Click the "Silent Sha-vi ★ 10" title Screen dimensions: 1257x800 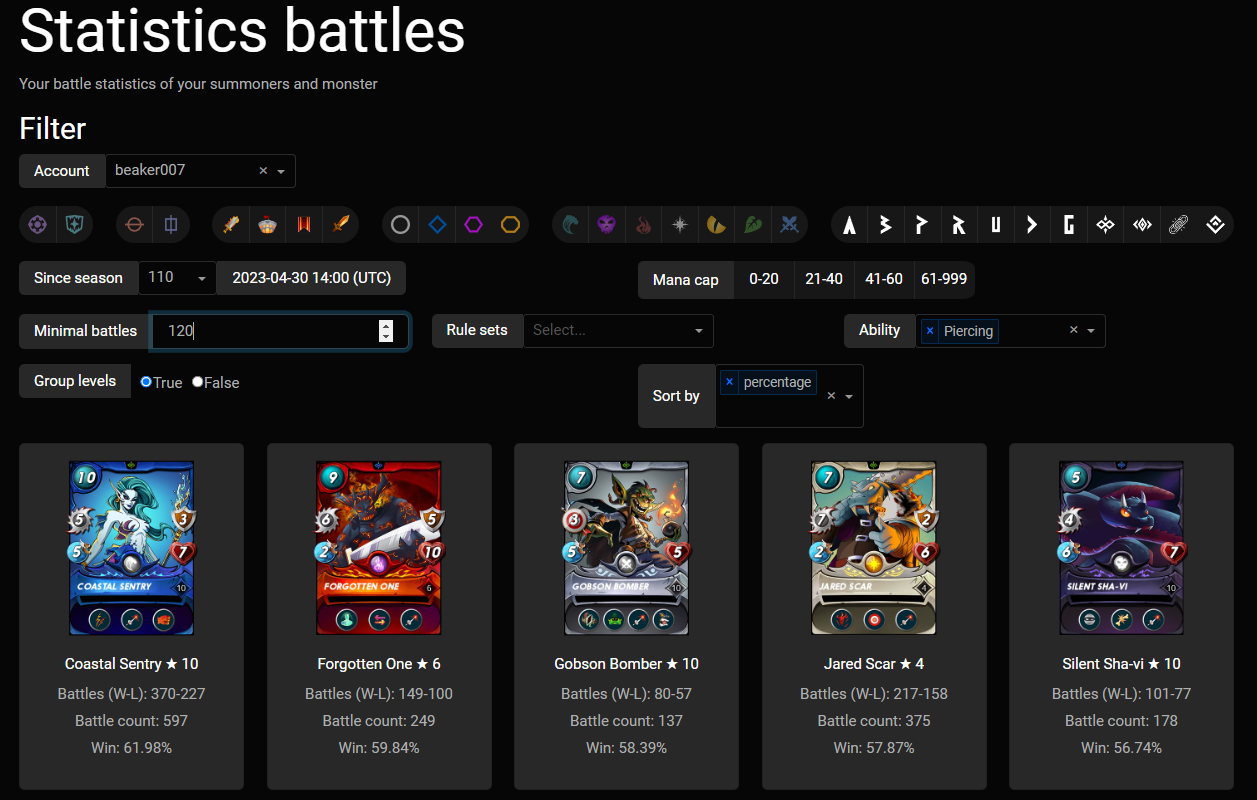(1121, 664)
